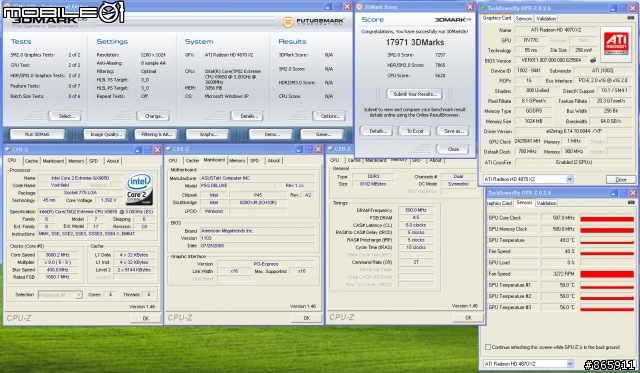Close the CPU-Z Mainboard window with X

[x=318, y=149]
